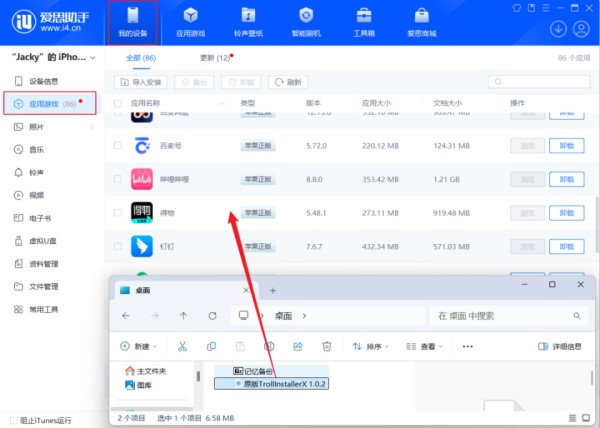600x428 pixels.
Task: Enable 阻止iTunes运行 checkbox
Action: (13, 418)
